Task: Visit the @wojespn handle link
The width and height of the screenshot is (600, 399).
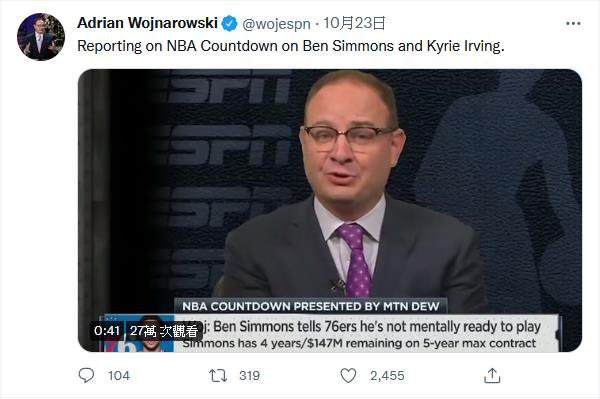Action: (276, 24)
